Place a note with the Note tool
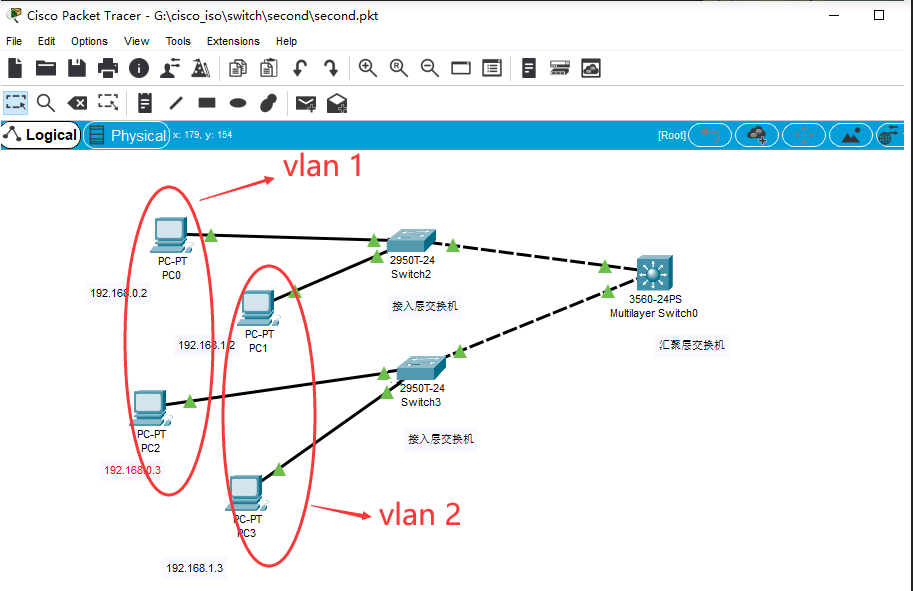The image size is (913, 591). tap(145, 103)
